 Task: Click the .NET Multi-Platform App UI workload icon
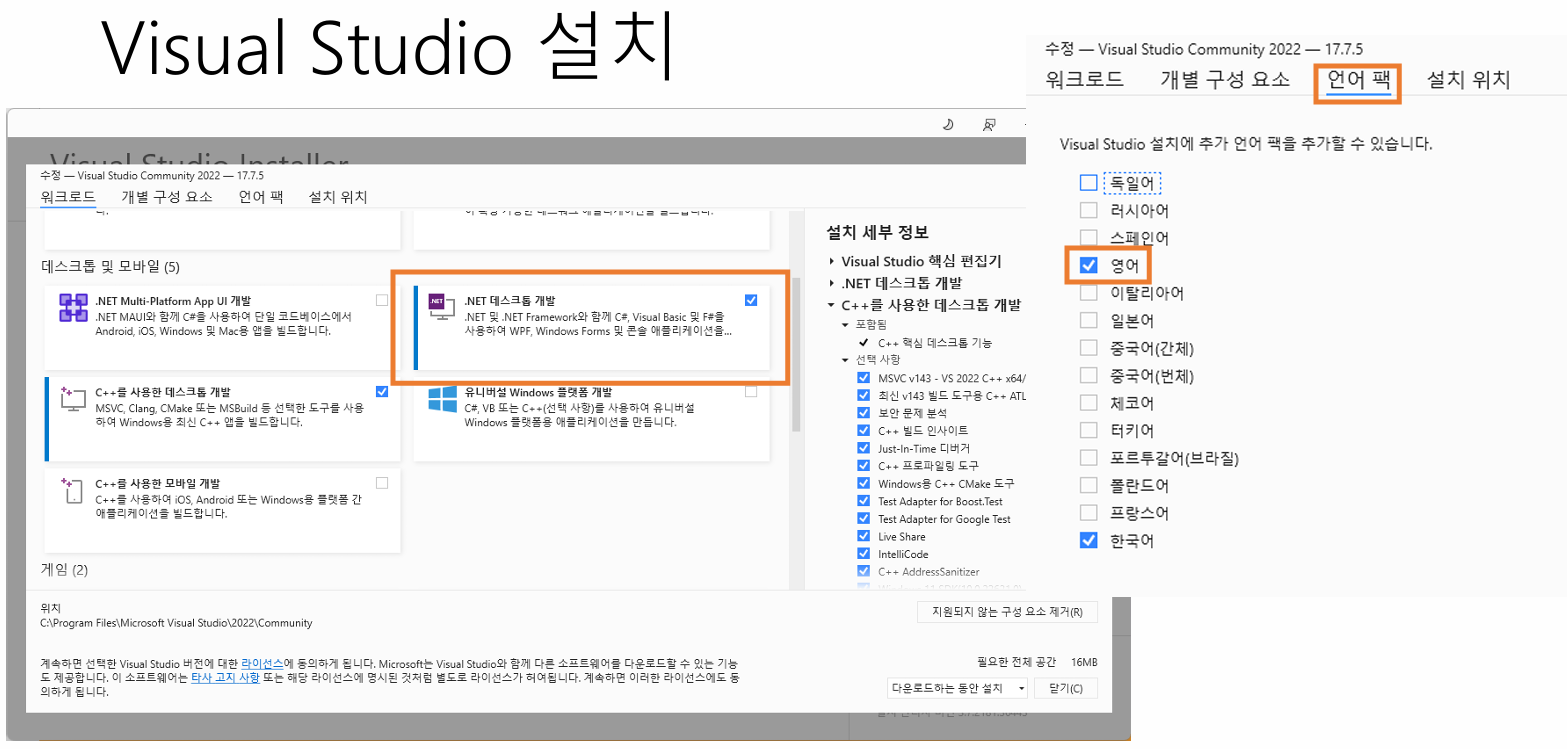click(x=74, y=308)
